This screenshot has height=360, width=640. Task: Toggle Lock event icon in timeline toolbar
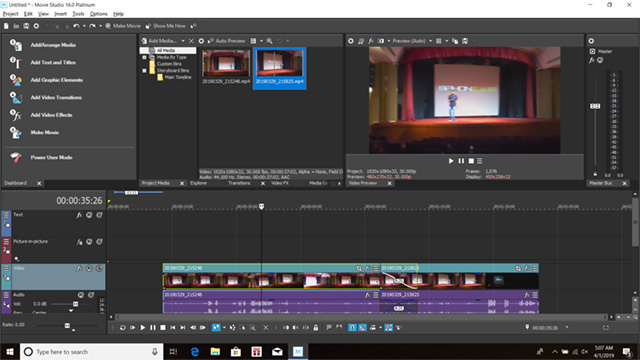pyautogui.click(x=316, y=327)
